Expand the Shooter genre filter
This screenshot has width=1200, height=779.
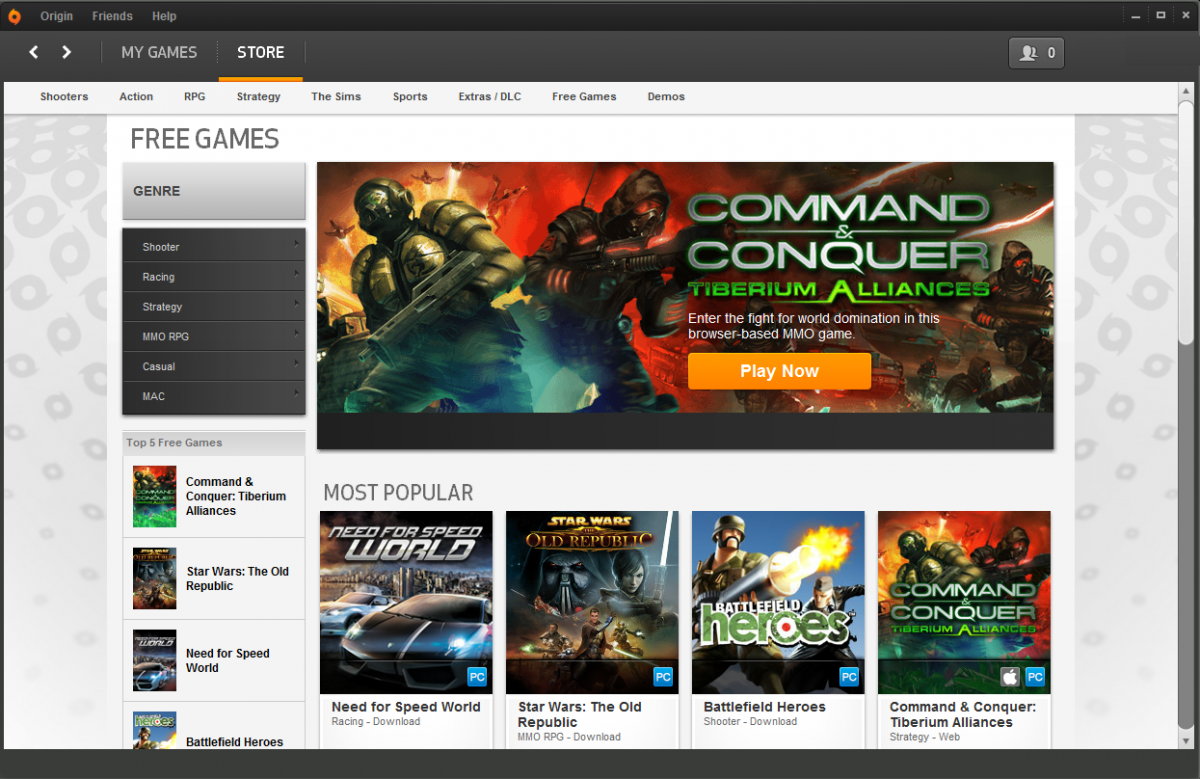click(214, 246)
